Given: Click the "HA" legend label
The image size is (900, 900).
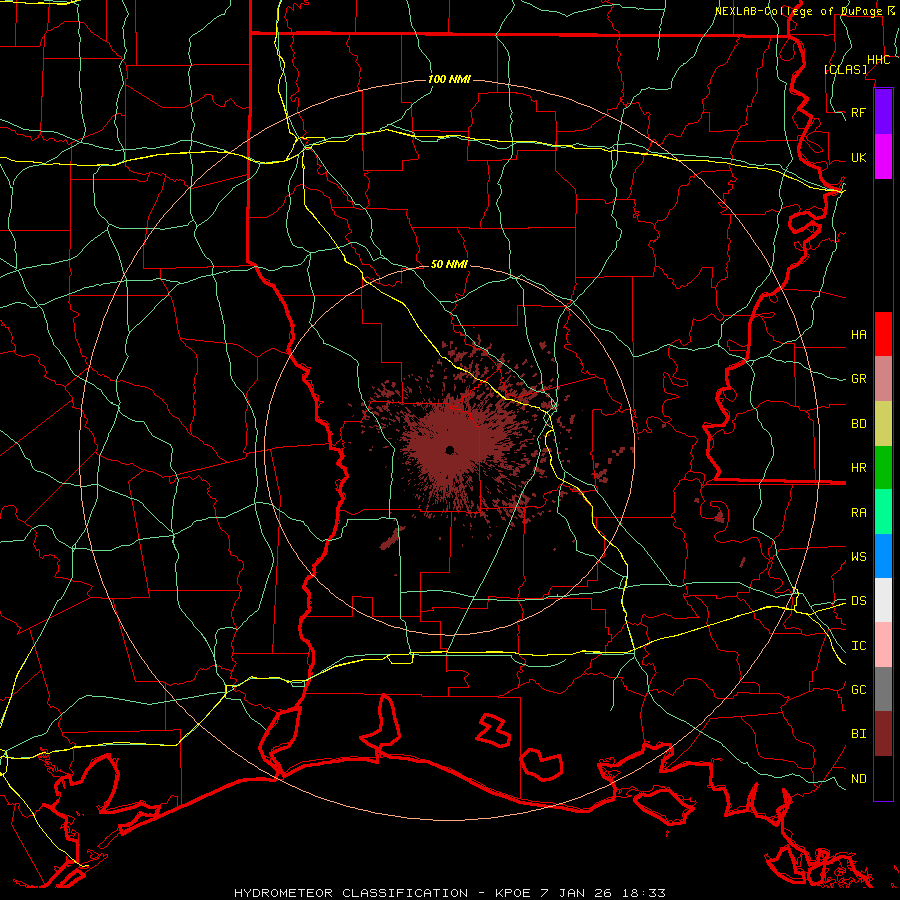Looking at the screenshot, I should click(858, 334).
